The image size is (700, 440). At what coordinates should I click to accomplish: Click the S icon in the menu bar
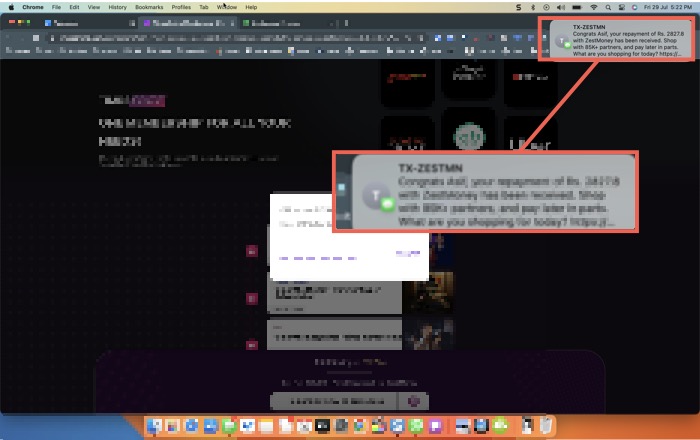[518, 7]
